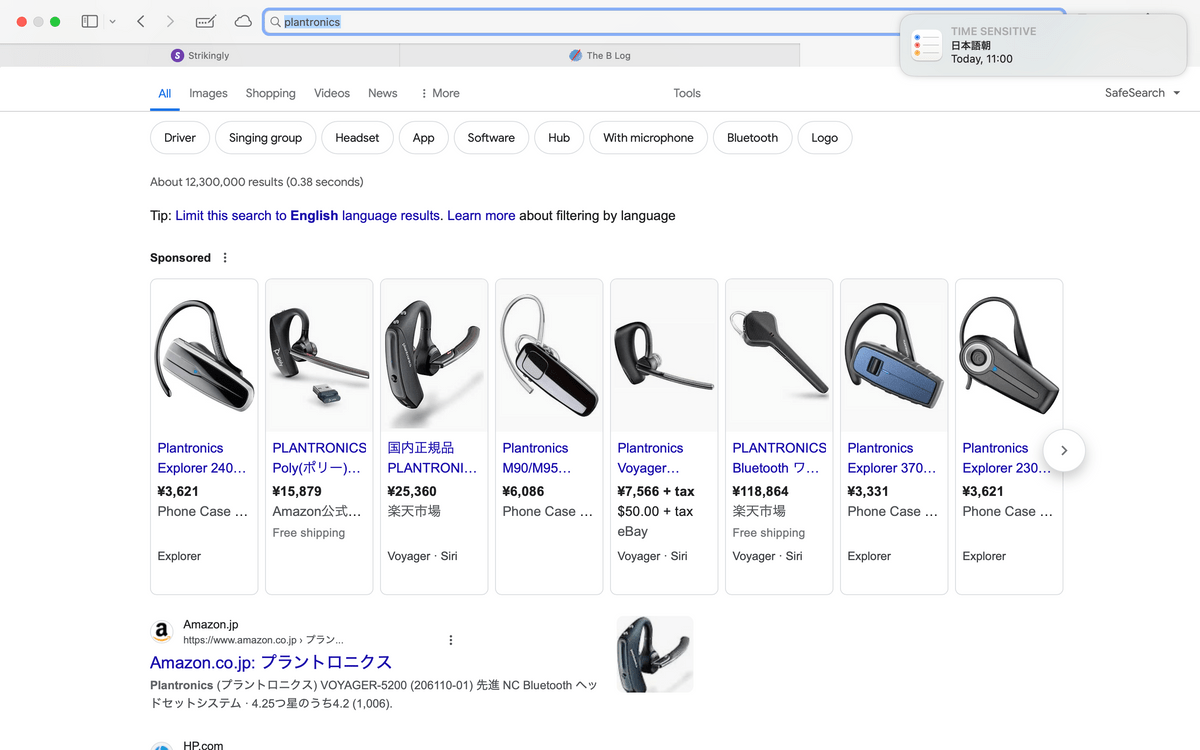
Task: Click the Amazon.jp site name text
Action: pos(211,625)
